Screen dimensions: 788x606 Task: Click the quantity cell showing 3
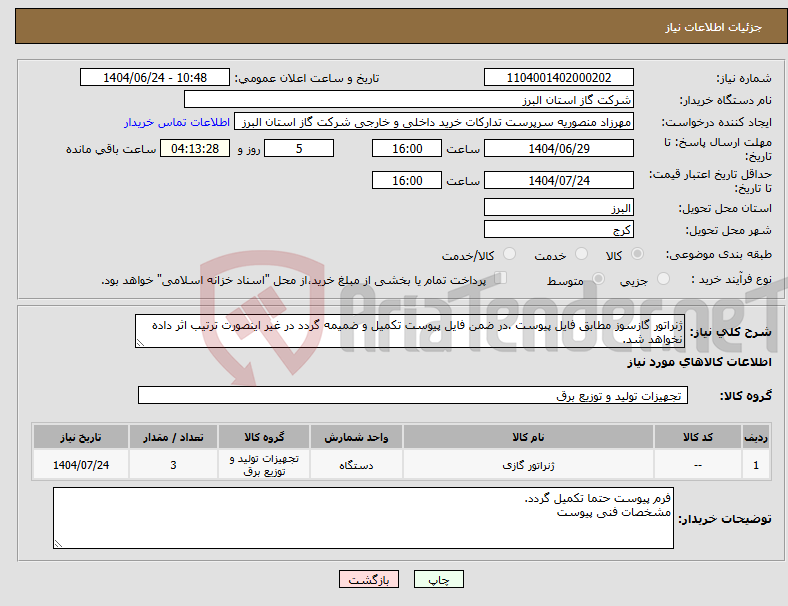pos(173,465)
